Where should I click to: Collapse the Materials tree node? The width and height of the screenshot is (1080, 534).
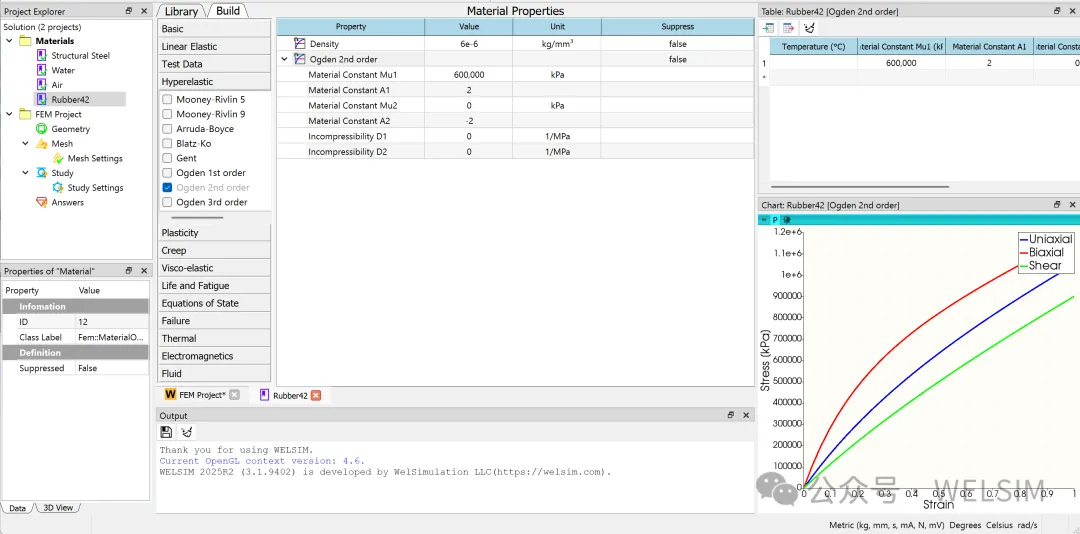(9, 41)
